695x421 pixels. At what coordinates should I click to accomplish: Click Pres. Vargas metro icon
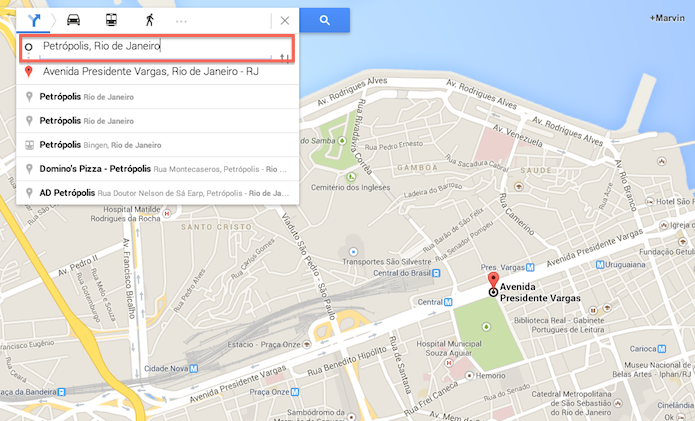pos(530,267)
